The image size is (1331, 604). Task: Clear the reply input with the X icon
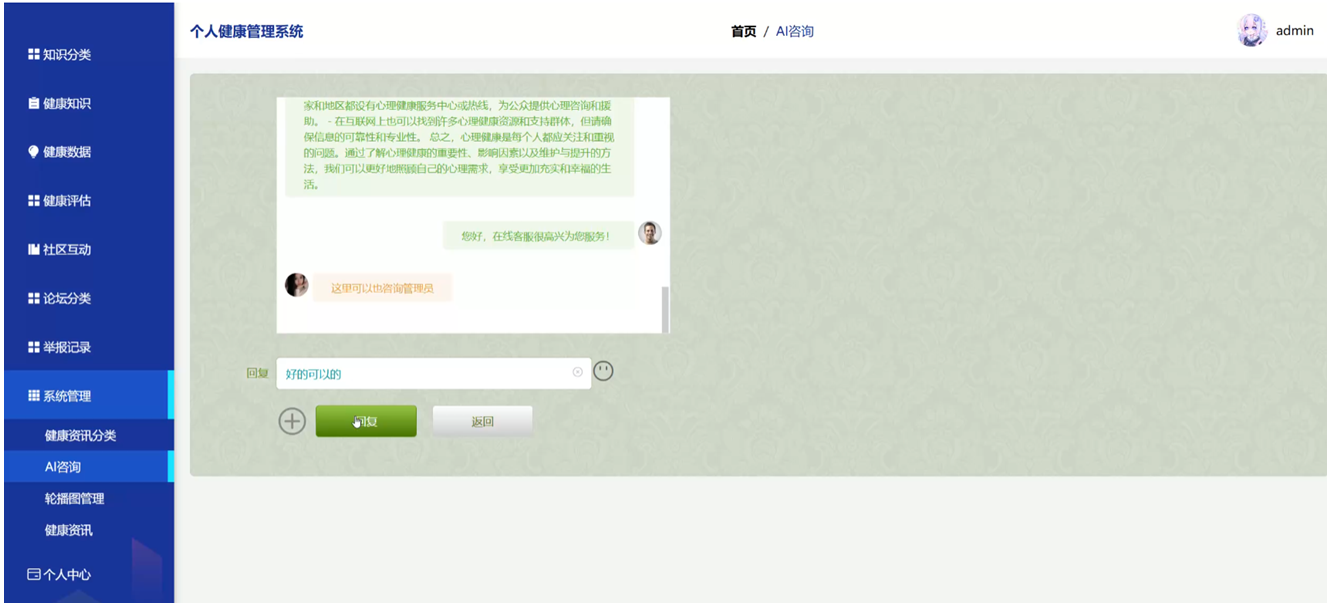click(577, 372)
